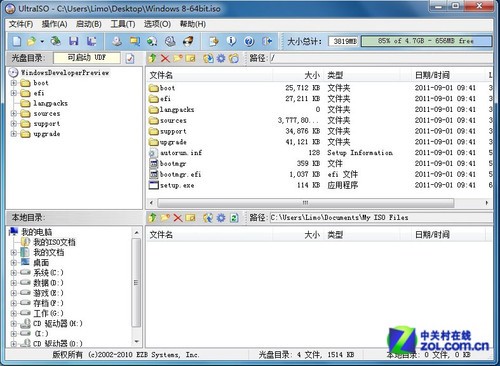The image size is (500, 366).
Task: Click Rename icon in local directory toolbar
Action: click(x=190, y=218)
